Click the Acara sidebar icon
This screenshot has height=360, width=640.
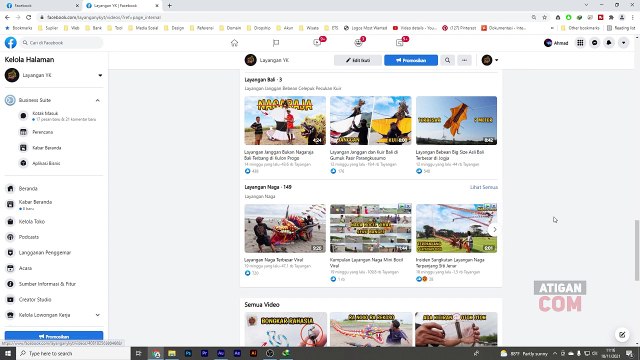click(x=10, y=268)
